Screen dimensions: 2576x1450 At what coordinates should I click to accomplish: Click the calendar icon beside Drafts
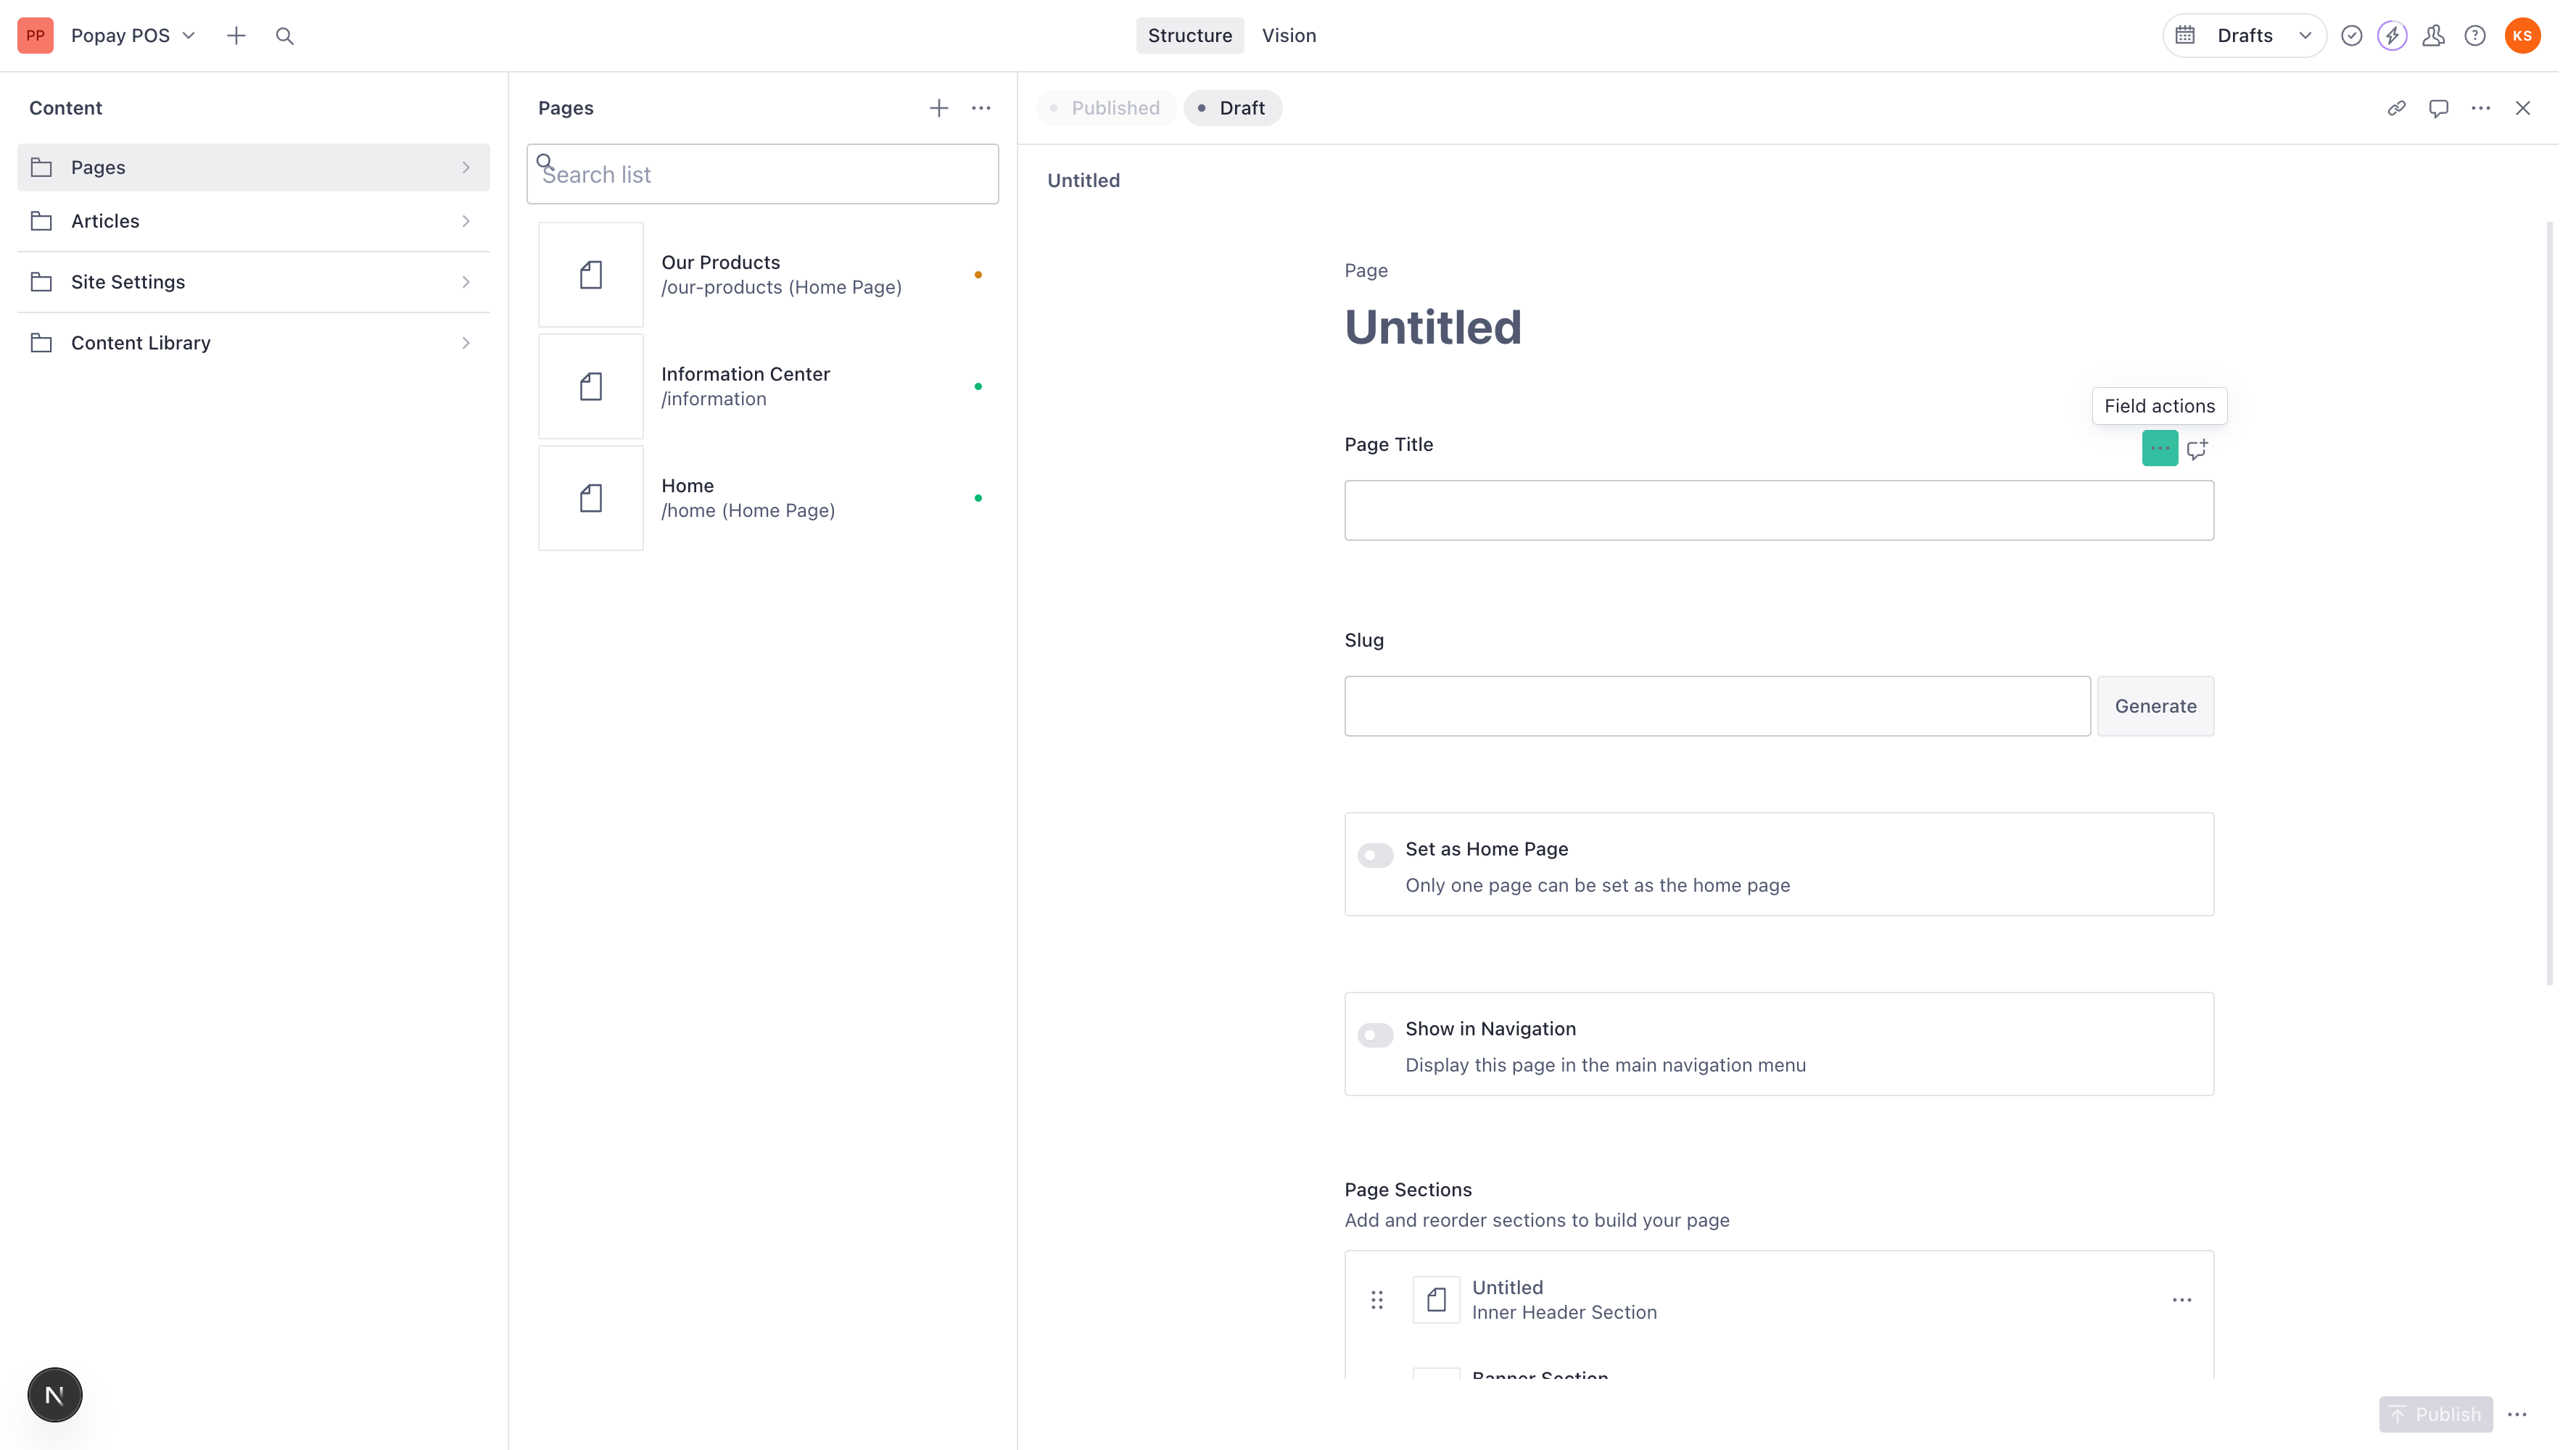click(2185, 35)
